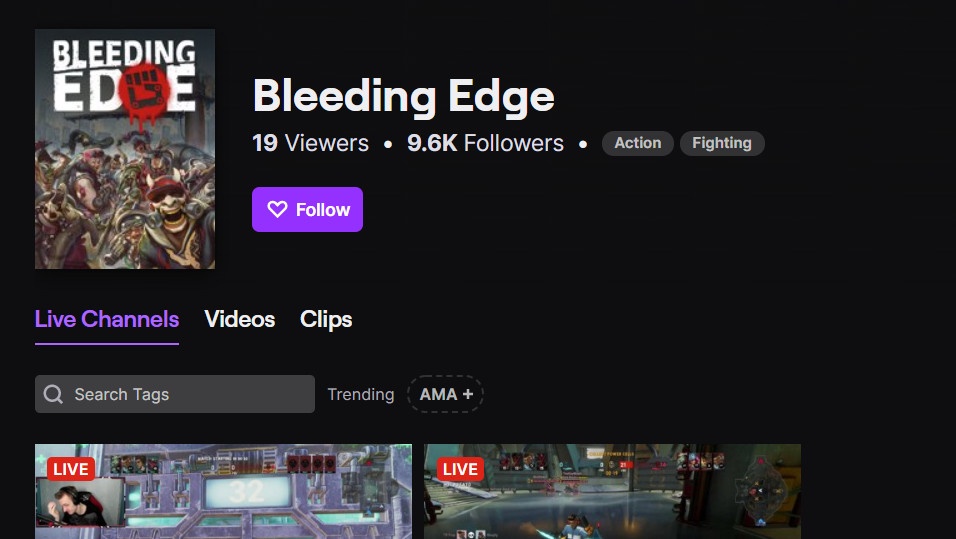This screenshot has width=956, height=539.
Task: Click the Bleeding Edge title heading
Action: coord(404,96)
